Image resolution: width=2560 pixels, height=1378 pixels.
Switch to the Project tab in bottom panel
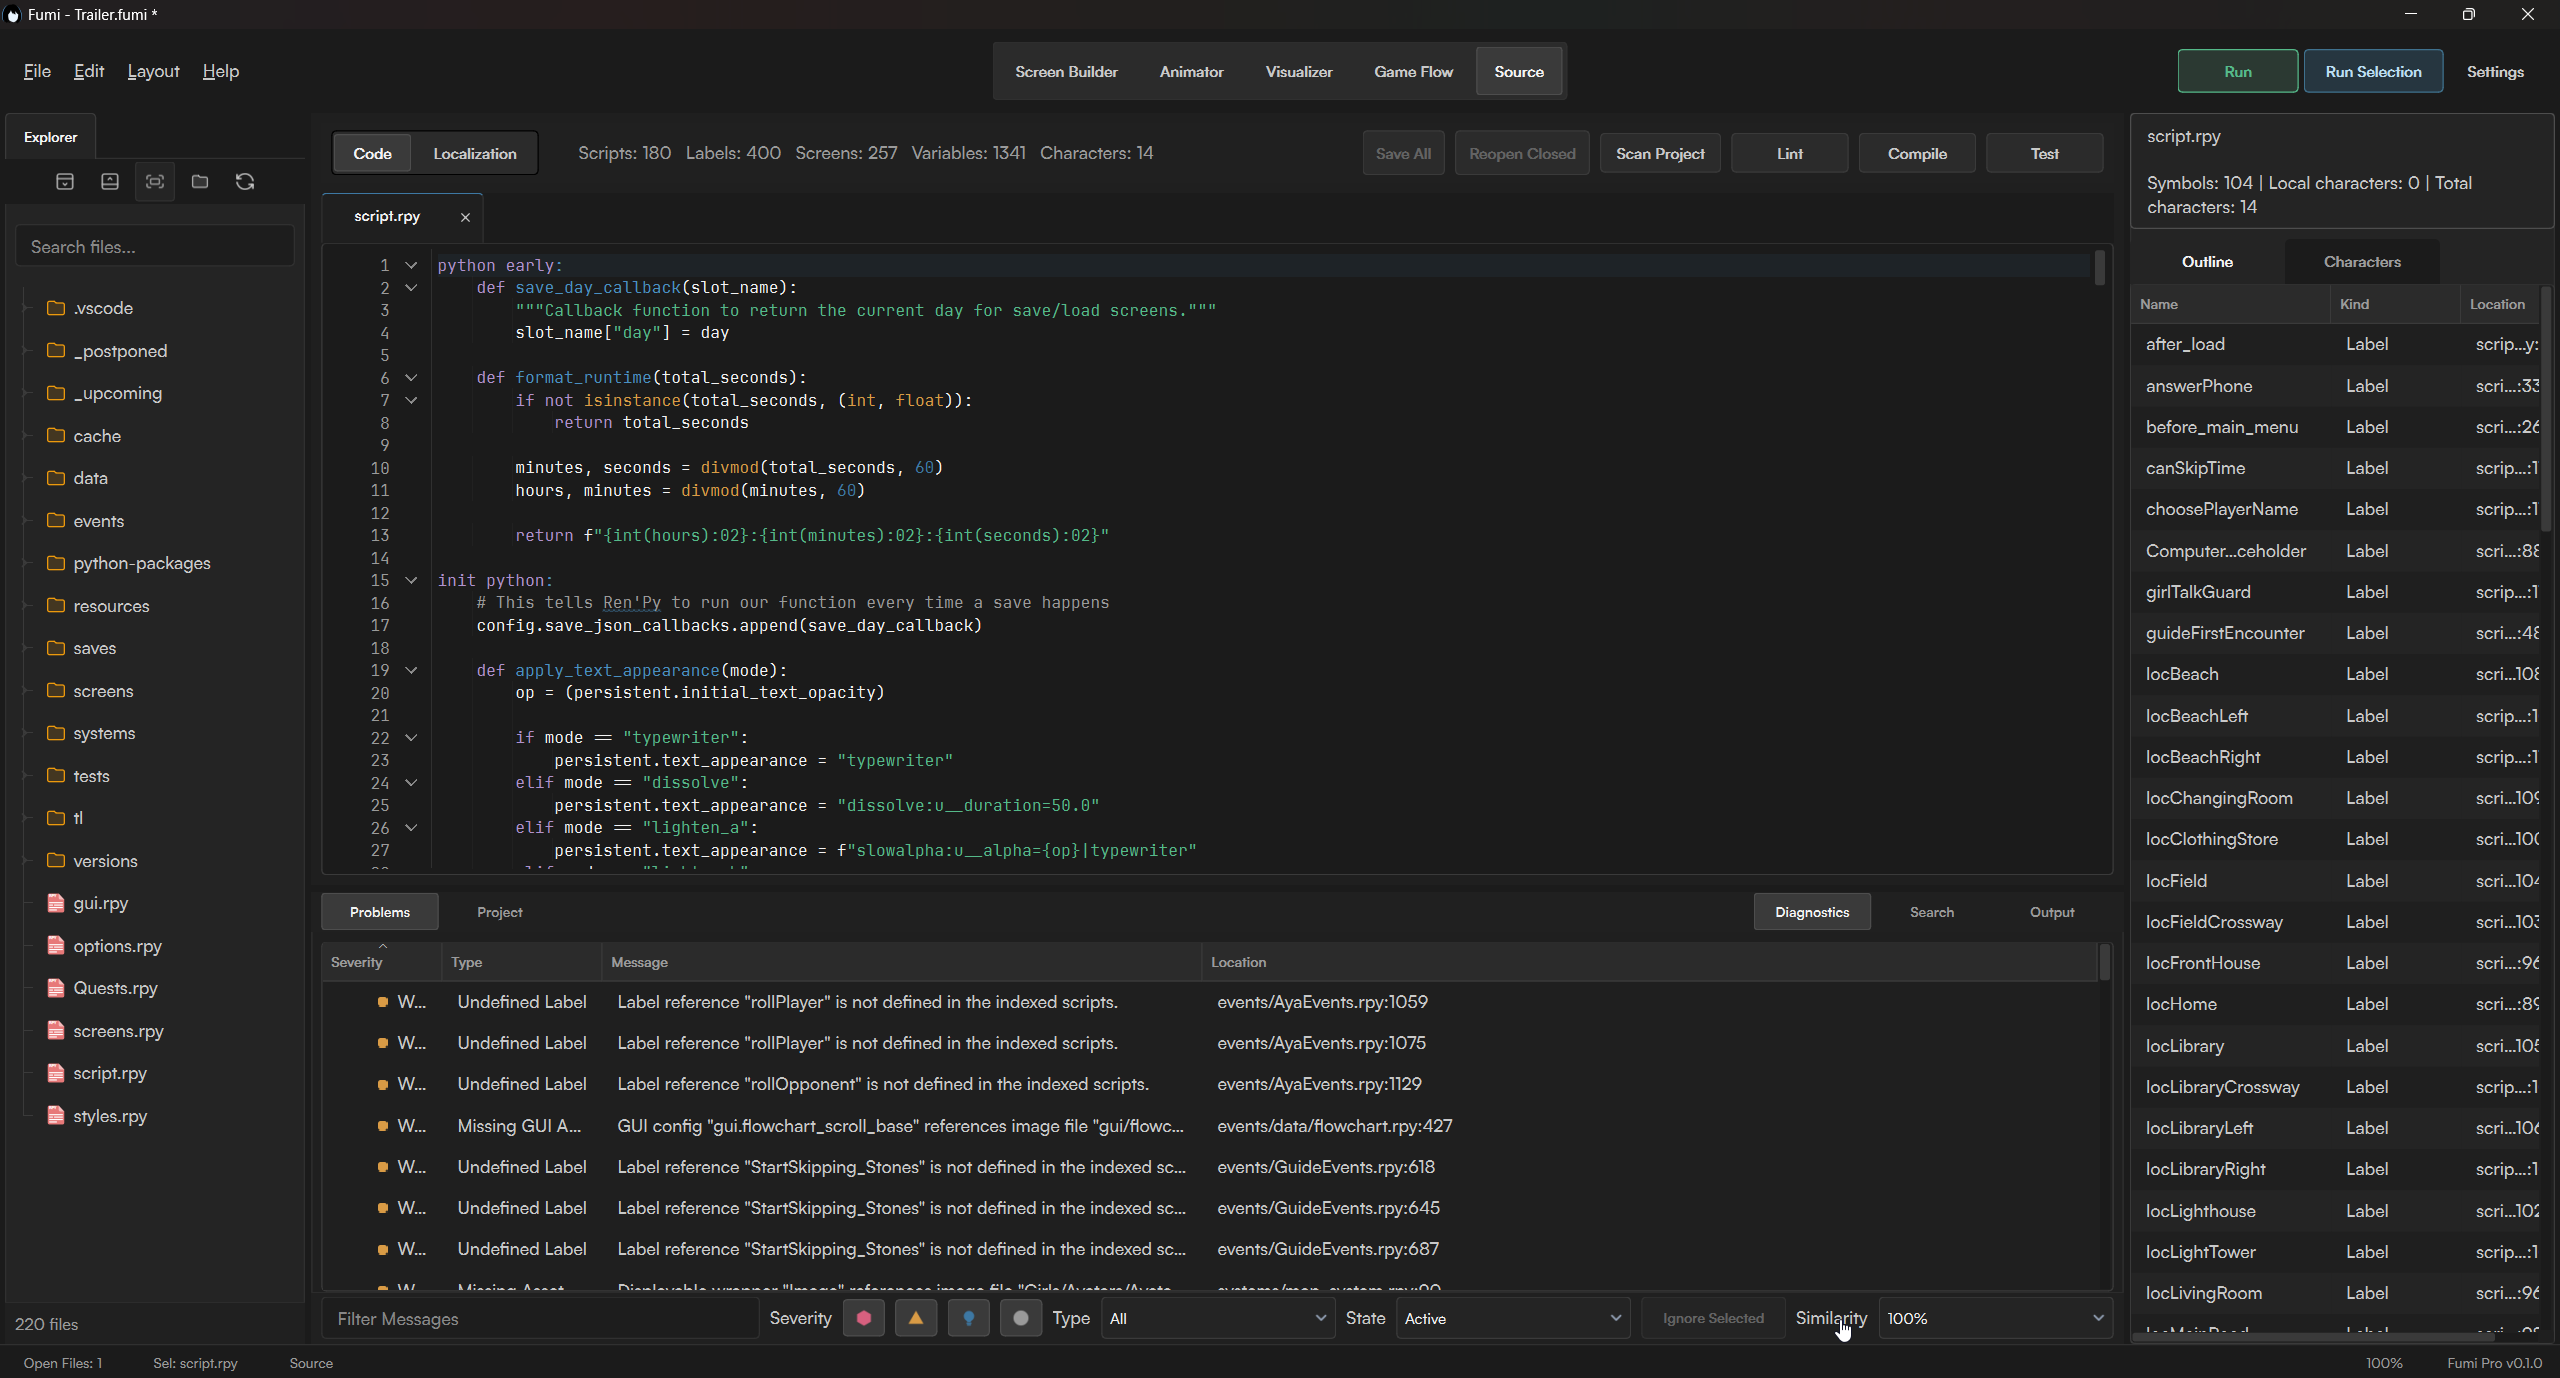point(499,912)
